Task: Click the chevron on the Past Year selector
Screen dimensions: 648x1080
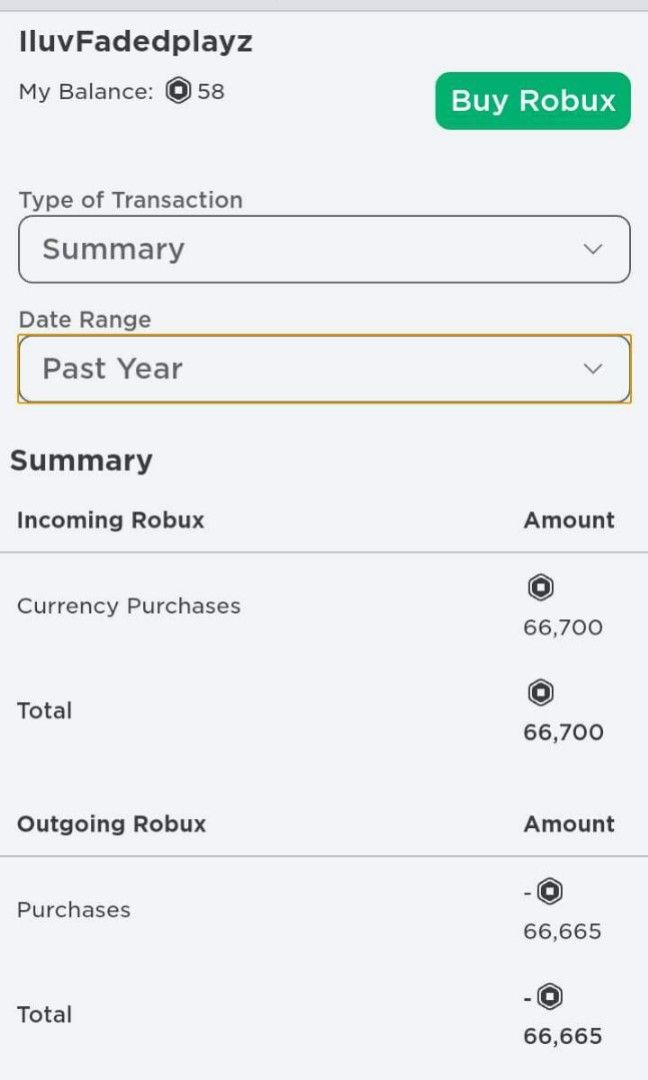Action: [x=592, y=368]
